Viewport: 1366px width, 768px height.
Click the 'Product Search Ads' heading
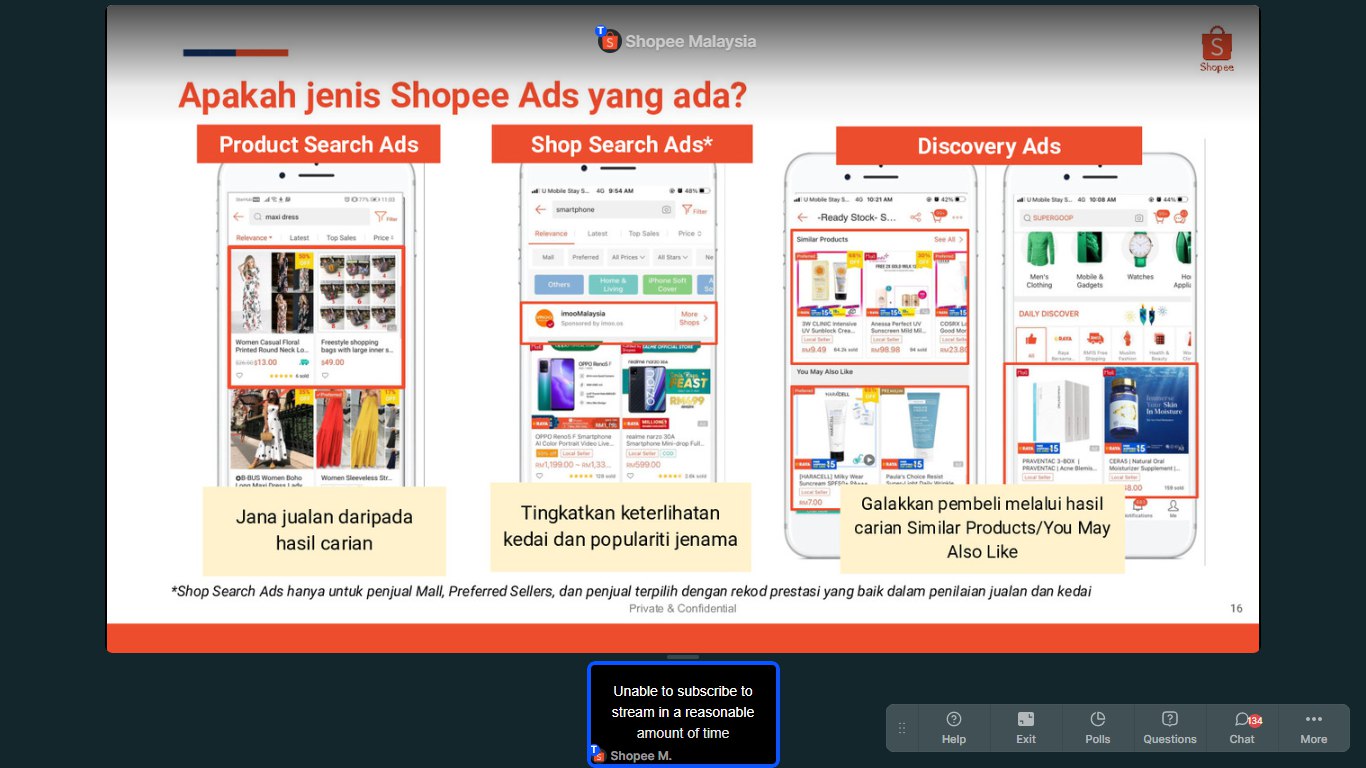pyautogui.click(x=319, y=144)
